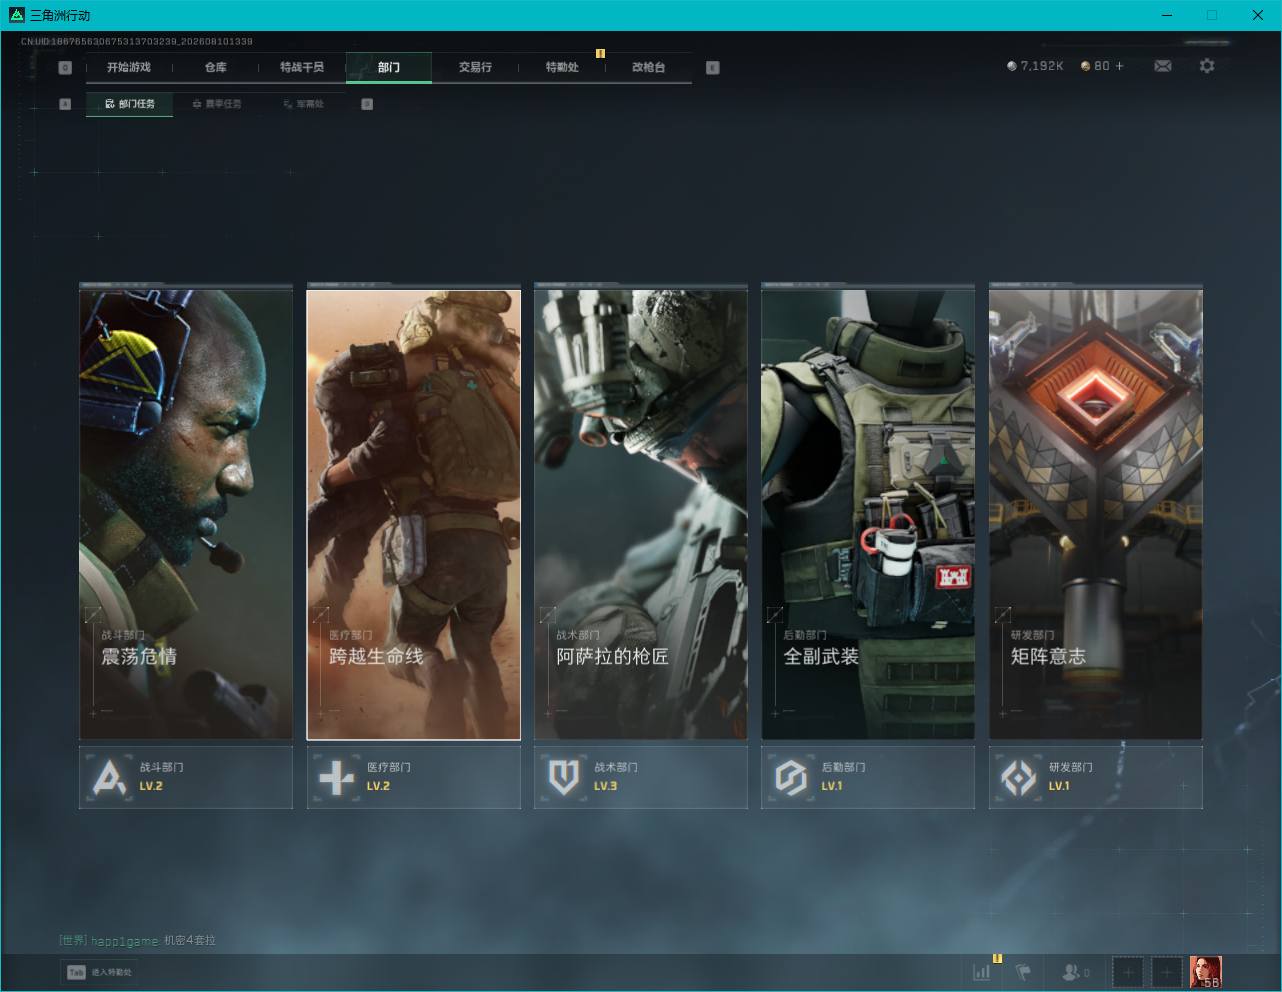1282x992 pixels.
Task: Click the first empty squad slot plus
Action: (1127, 971)
